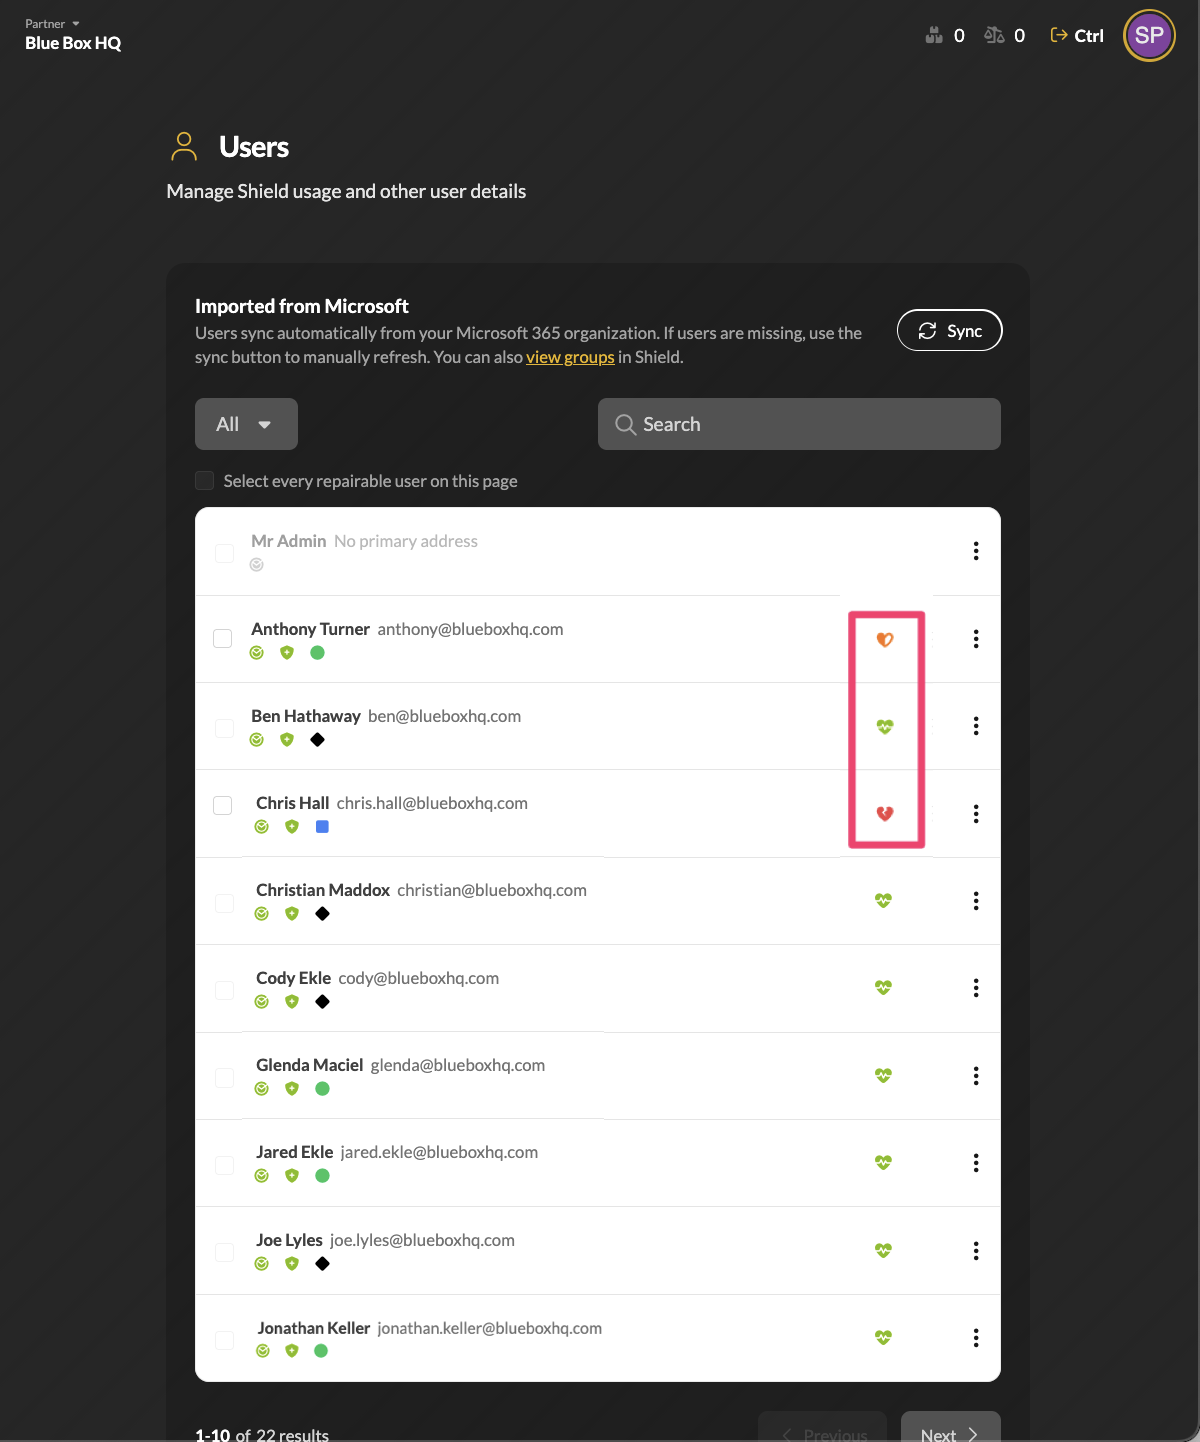Open the three-dot menu for Joe Lyles
This screenshot has height=1442, width=1200.
pos(976,1251)
